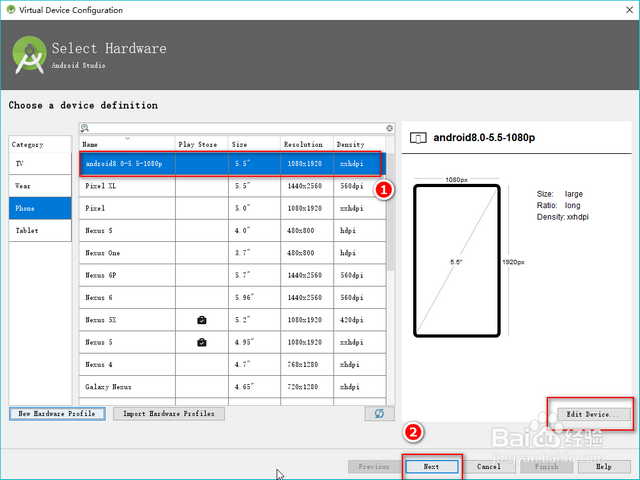
Task: Click the Previous button
Action: click(x=374, y=467)
